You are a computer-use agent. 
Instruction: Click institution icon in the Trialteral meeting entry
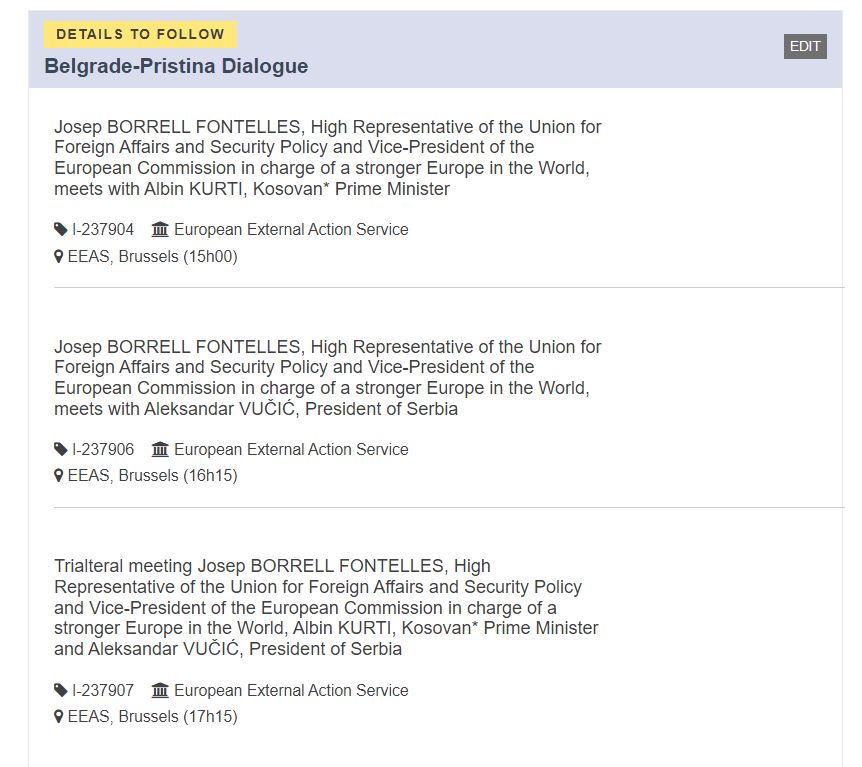click(160, 689)
